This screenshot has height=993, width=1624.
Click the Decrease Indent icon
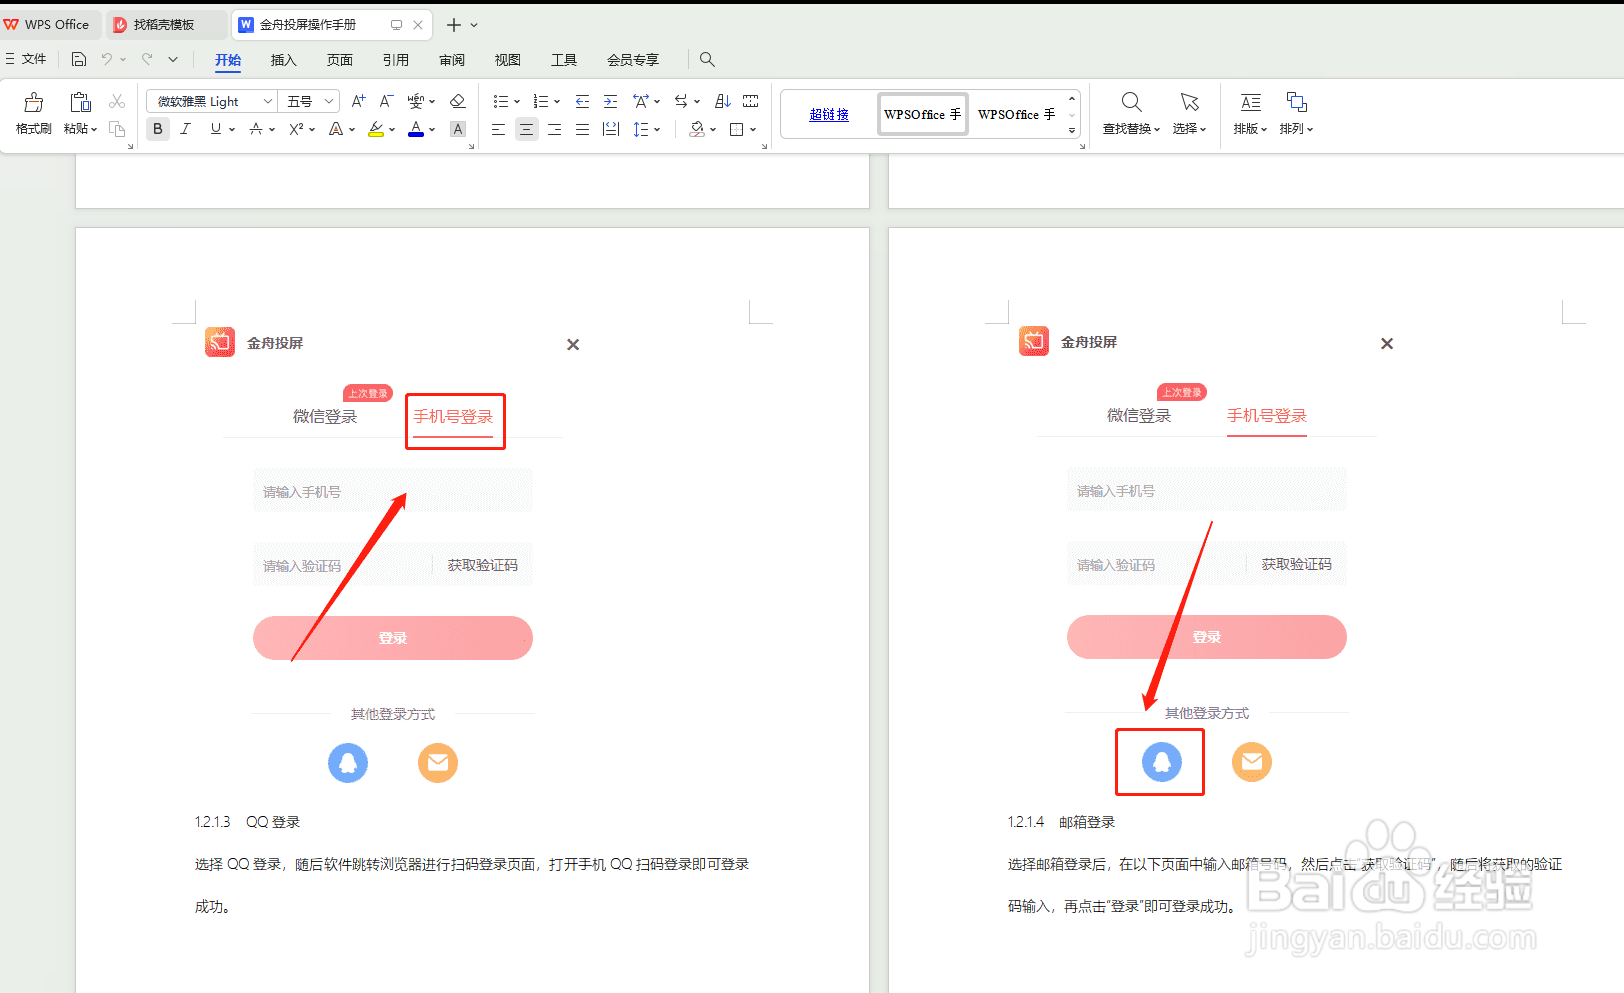[582, 100]
